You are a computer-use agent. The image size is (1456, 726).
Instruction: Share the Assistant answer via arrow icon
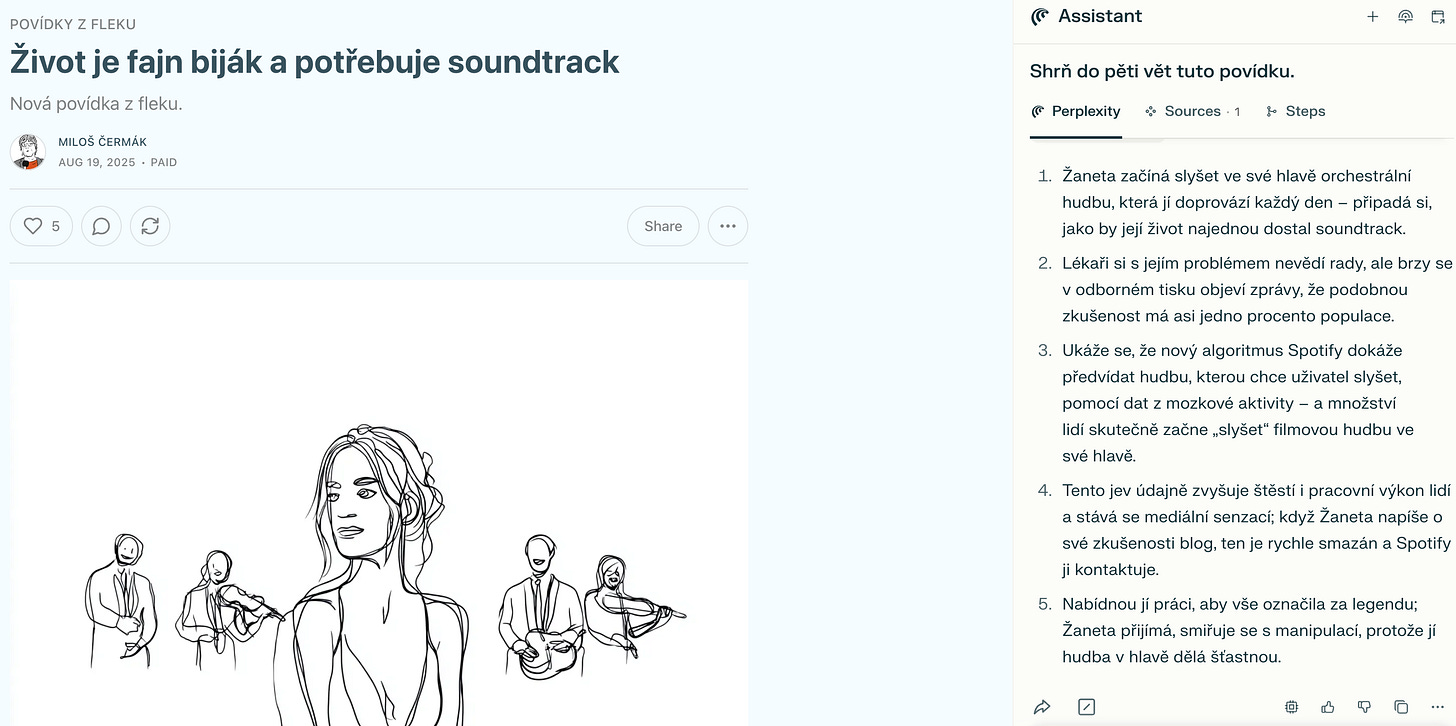click(1042, 707)
